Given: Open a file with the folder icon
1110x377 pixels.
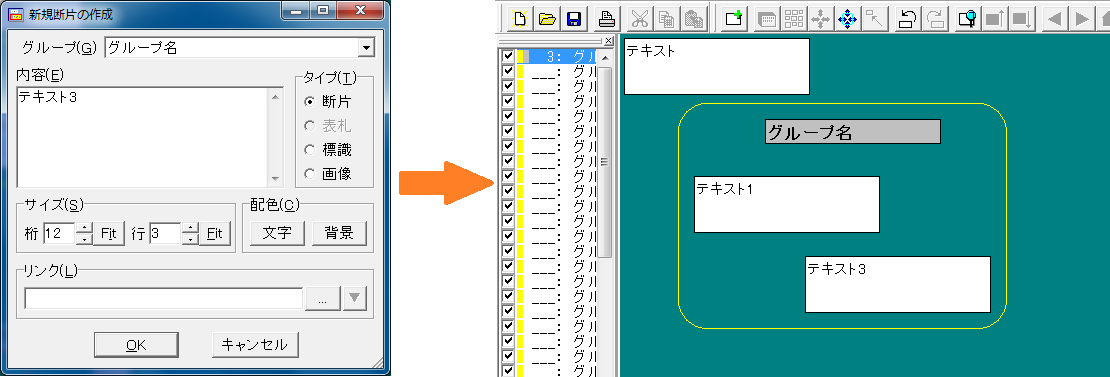Looking at the screenshot, I should coord(547,18).
